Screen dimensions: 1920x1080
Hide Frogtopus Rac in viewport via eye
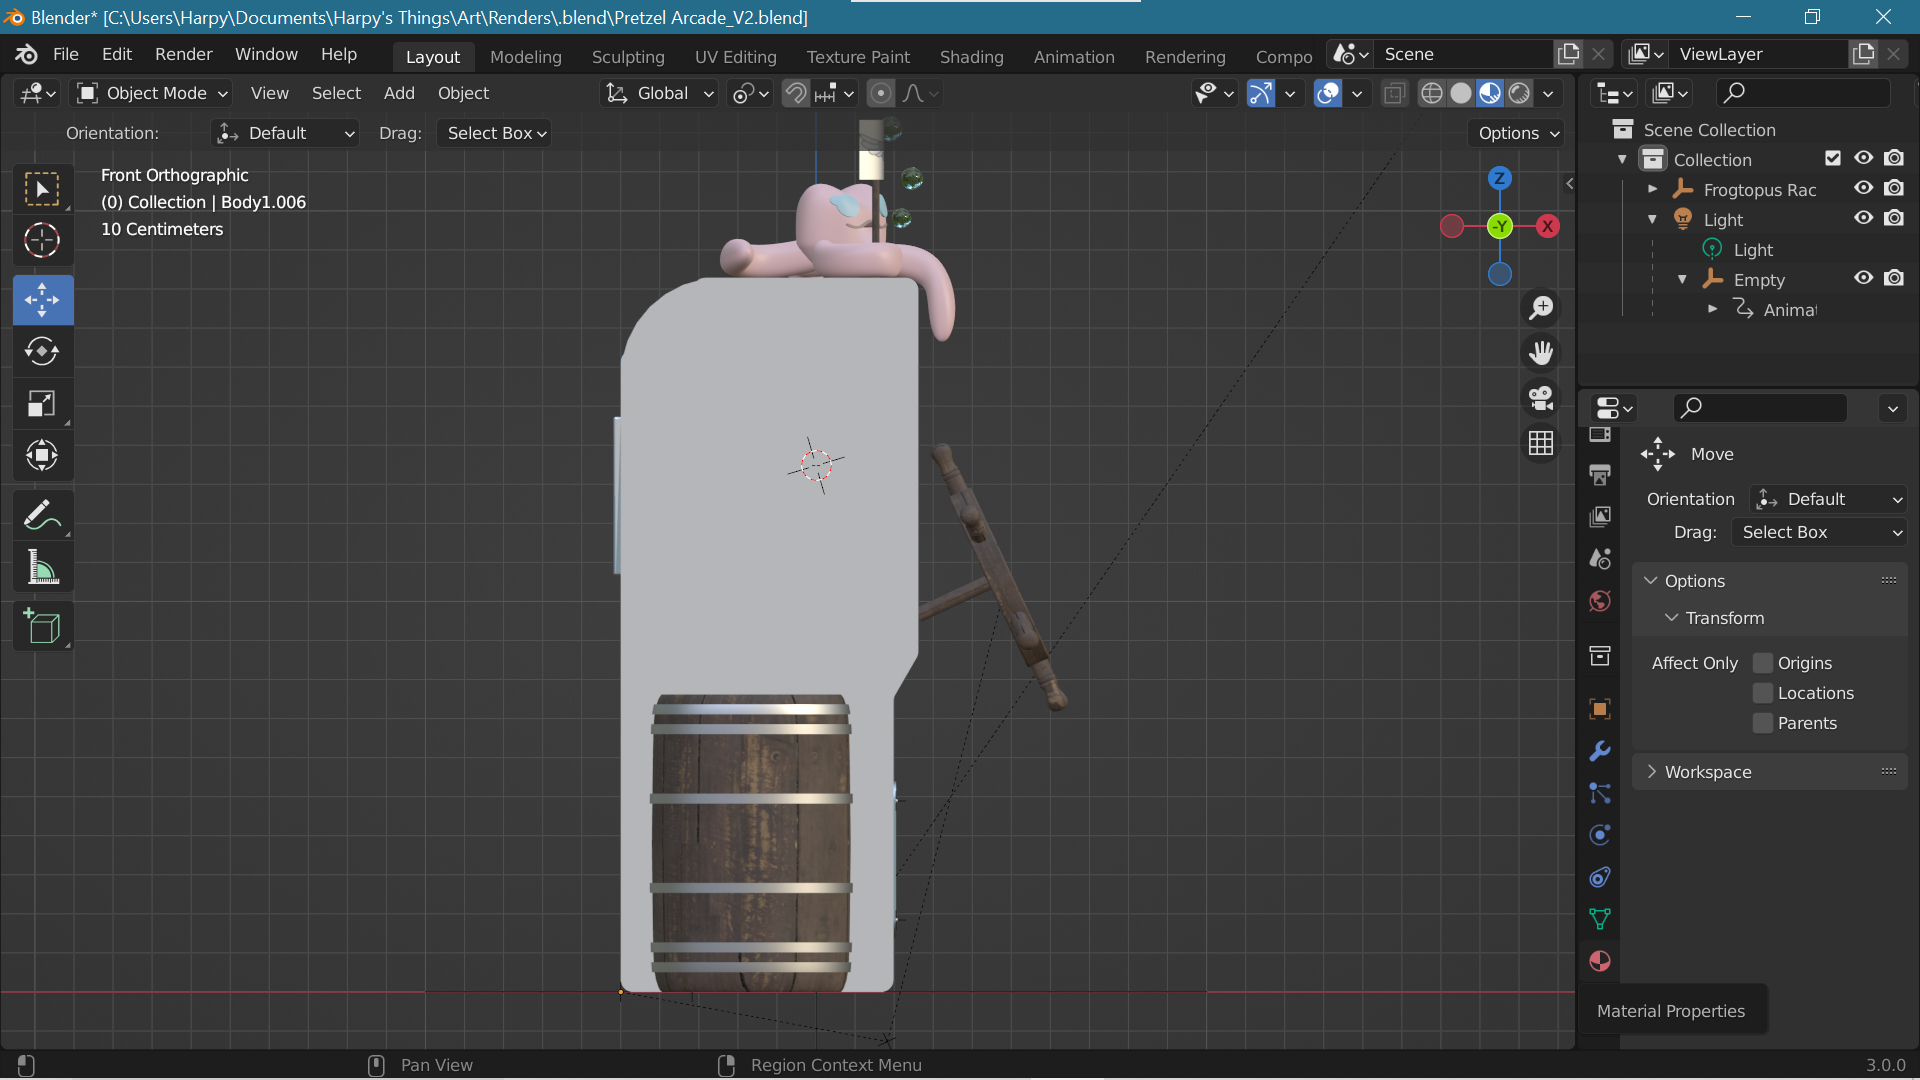pos(1863,188)
